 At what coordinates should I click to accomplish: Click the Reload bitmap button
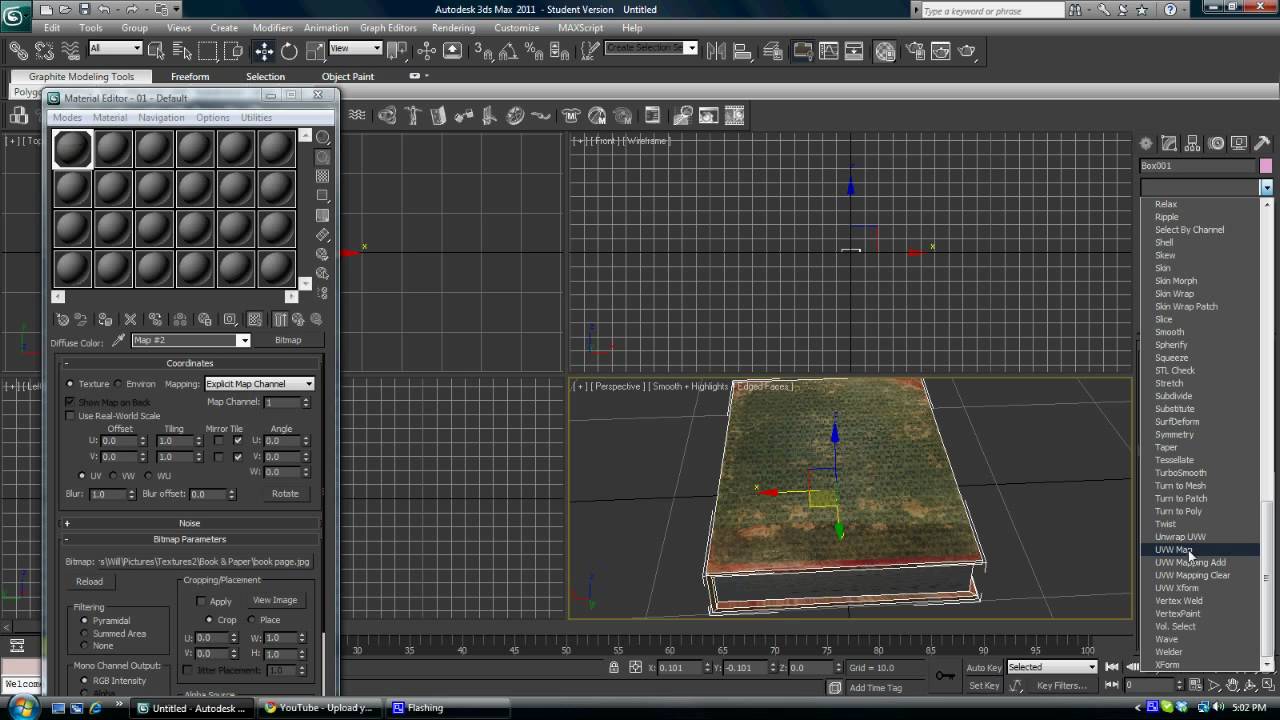pyautogui.click(x=89, y=581)
